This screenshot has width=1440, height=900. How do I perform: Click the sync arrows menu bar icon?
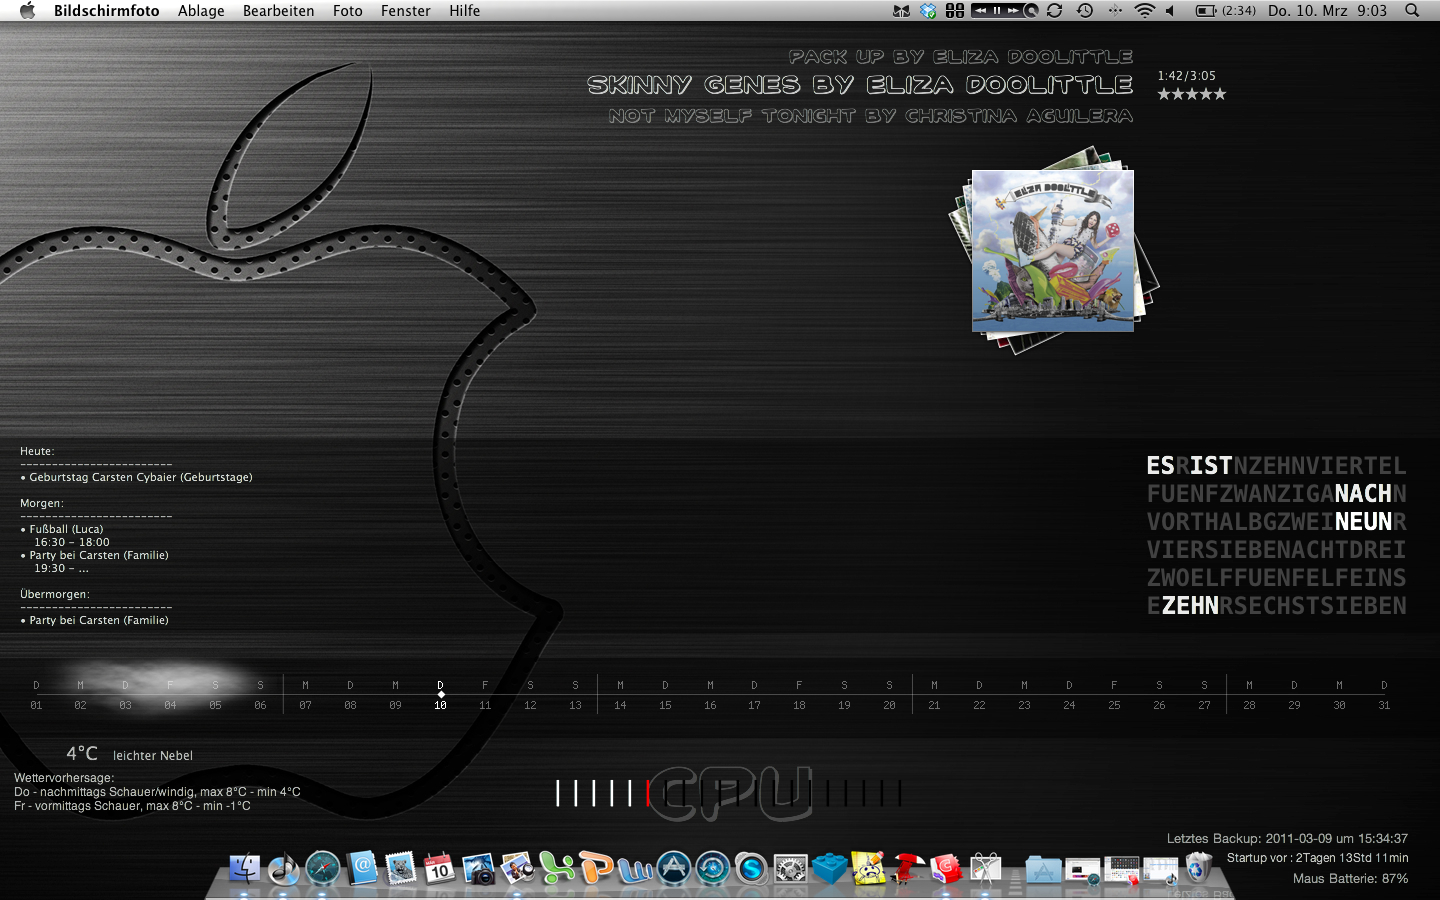[1055, 10]
